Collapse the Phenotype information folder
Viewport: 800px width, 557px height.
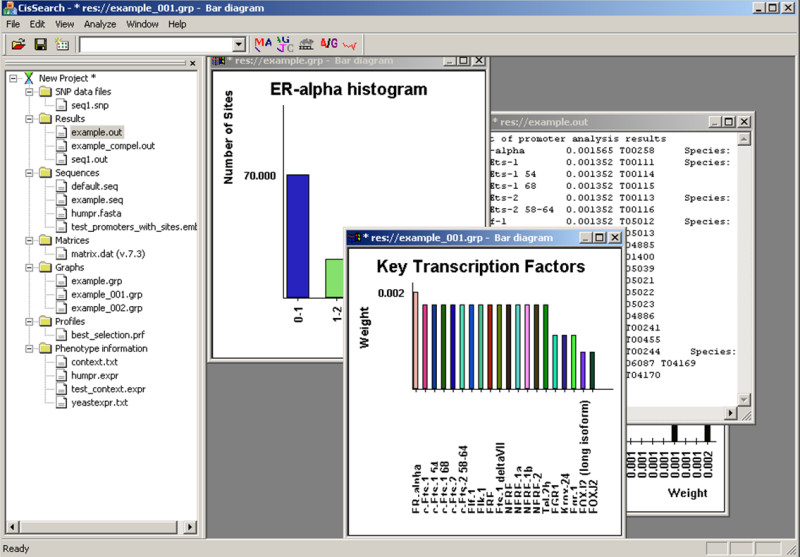(x=30, y=348)
